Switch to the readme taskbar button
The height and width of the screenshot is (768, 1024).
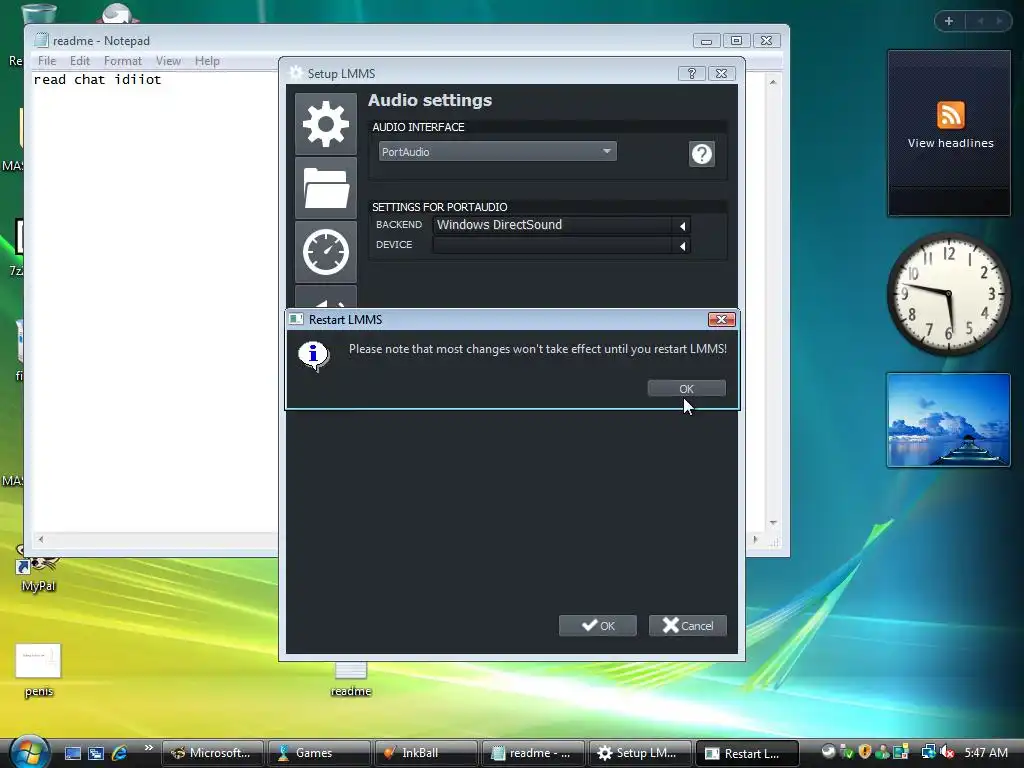pyautogui.click(x=533, y=753)
